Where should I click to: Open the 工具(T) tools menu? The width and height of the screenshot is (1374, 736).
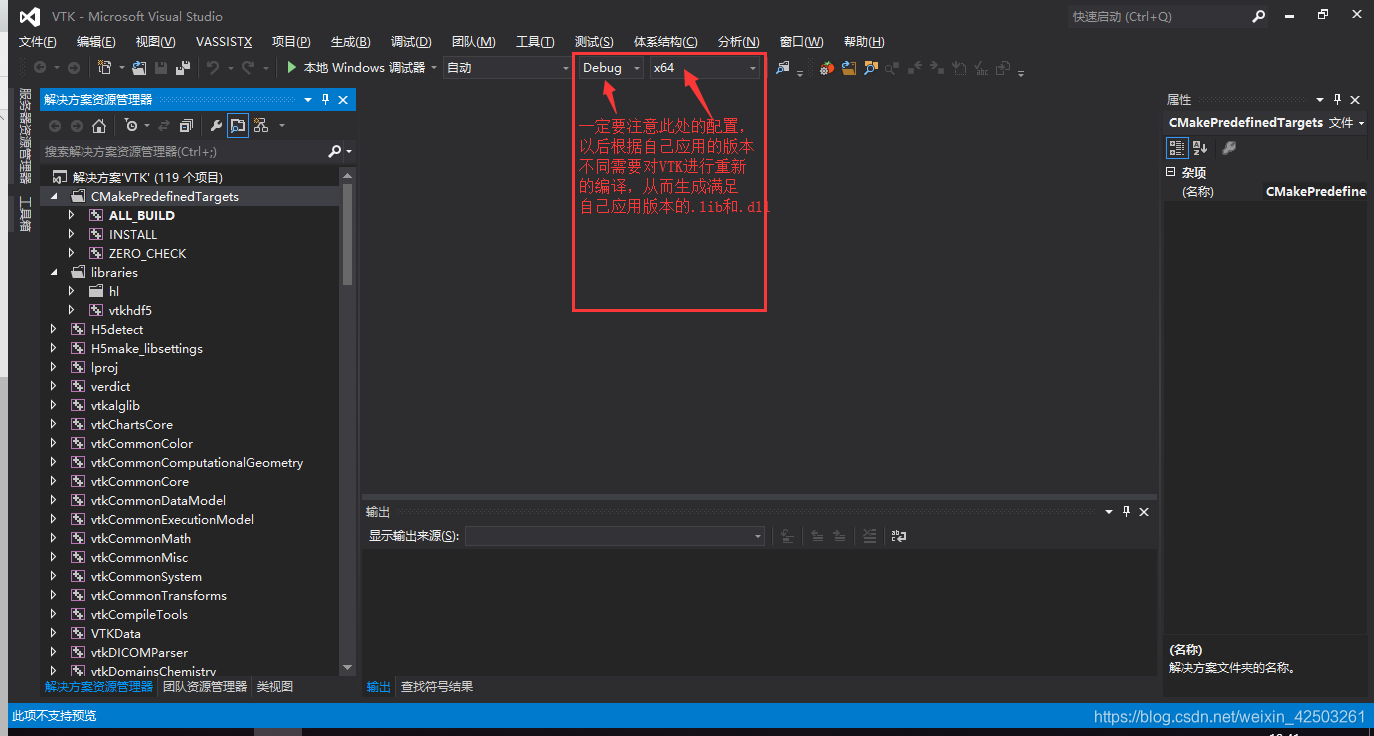point(535,42)
